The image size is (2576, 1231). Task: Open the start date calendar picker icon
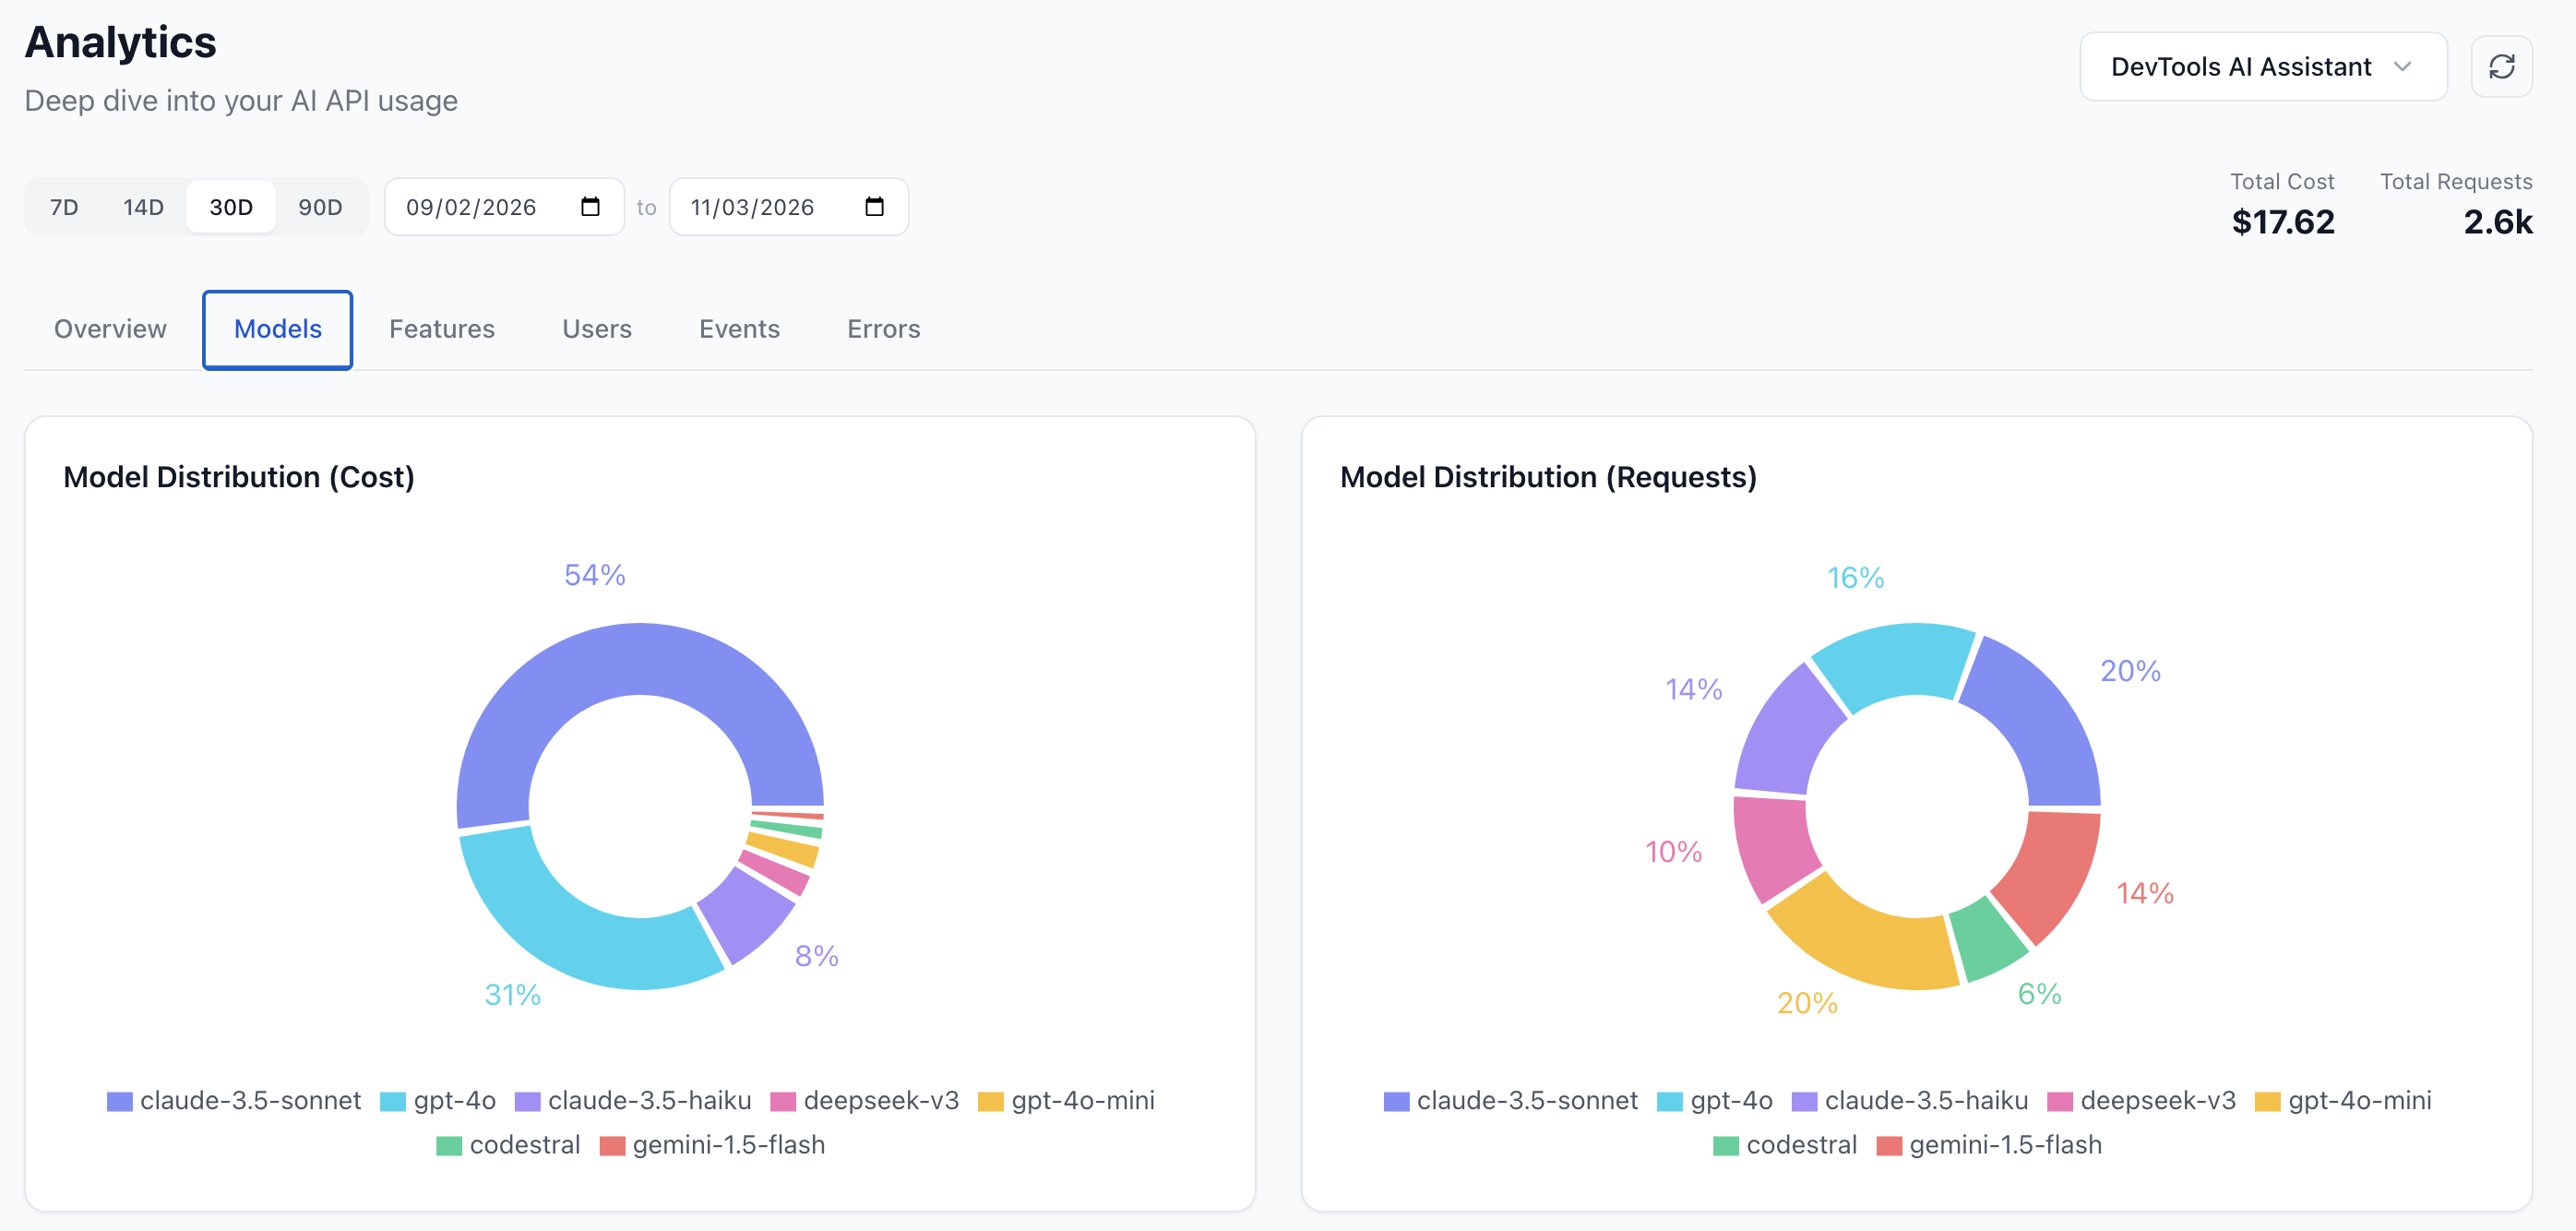pyautogui.click(x=590, y=207)
